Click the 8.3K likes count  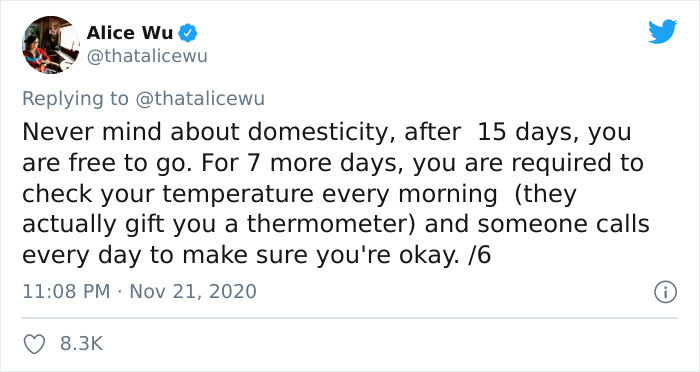click(x=82, y=343)
